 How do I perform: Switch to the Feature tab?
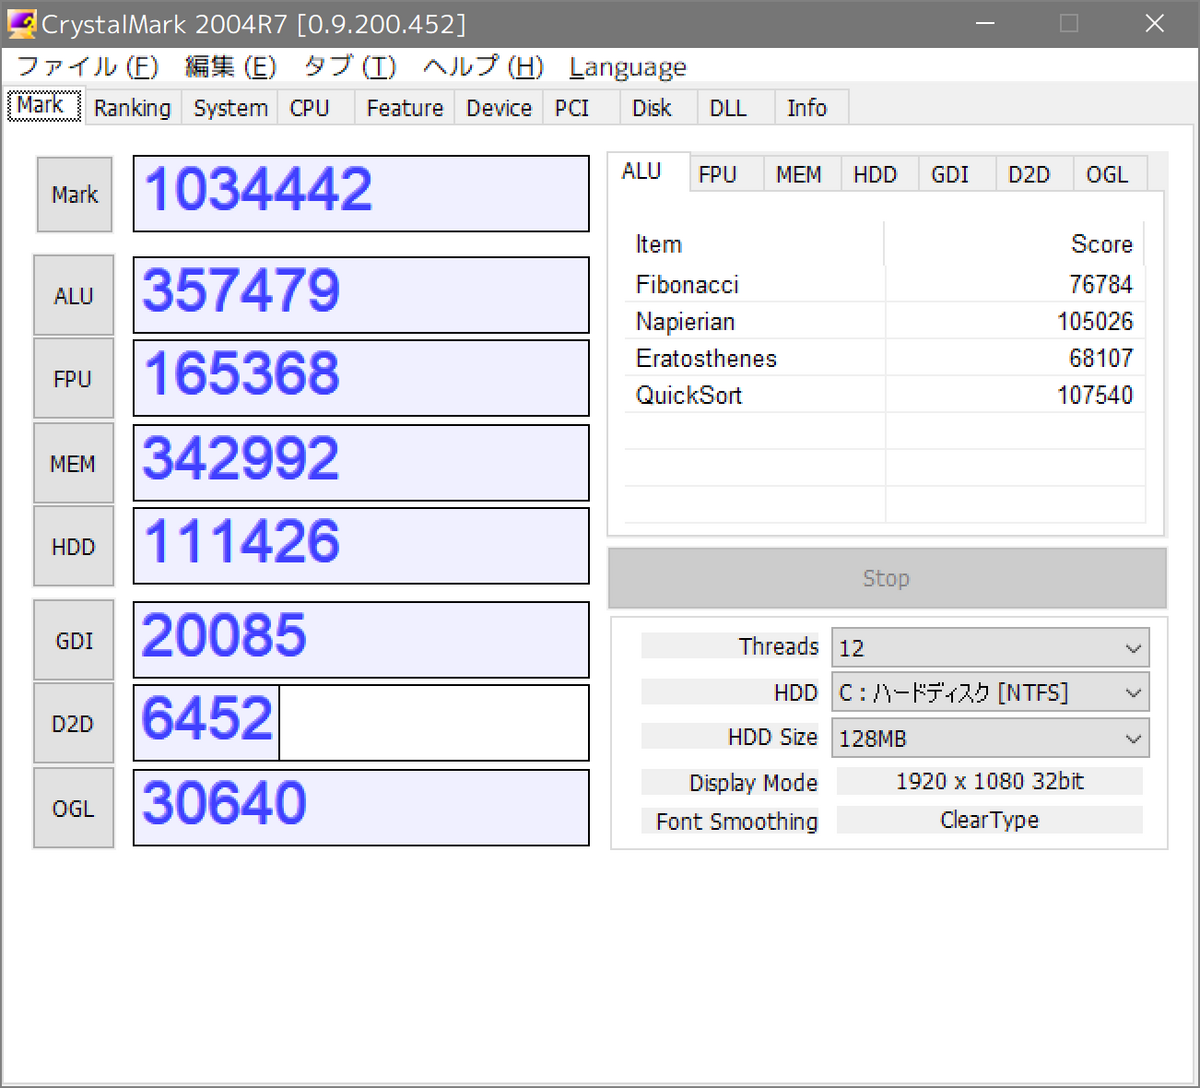(405, 108)
